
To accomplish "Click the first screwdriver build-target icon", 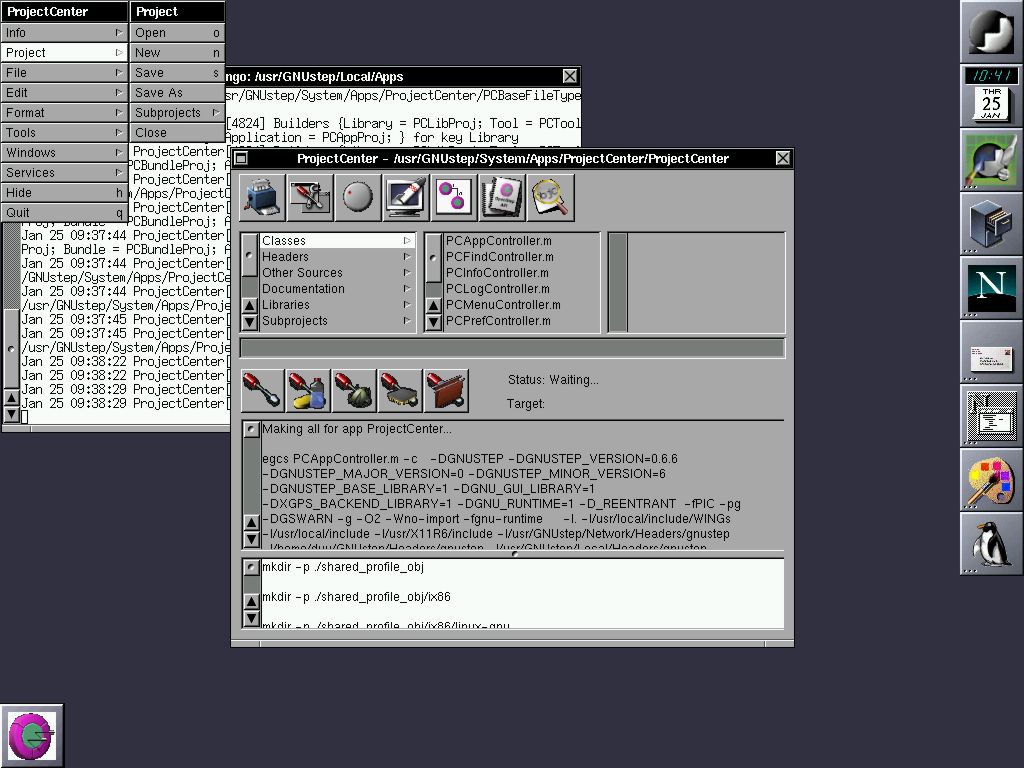I will [x=262, y=390].
